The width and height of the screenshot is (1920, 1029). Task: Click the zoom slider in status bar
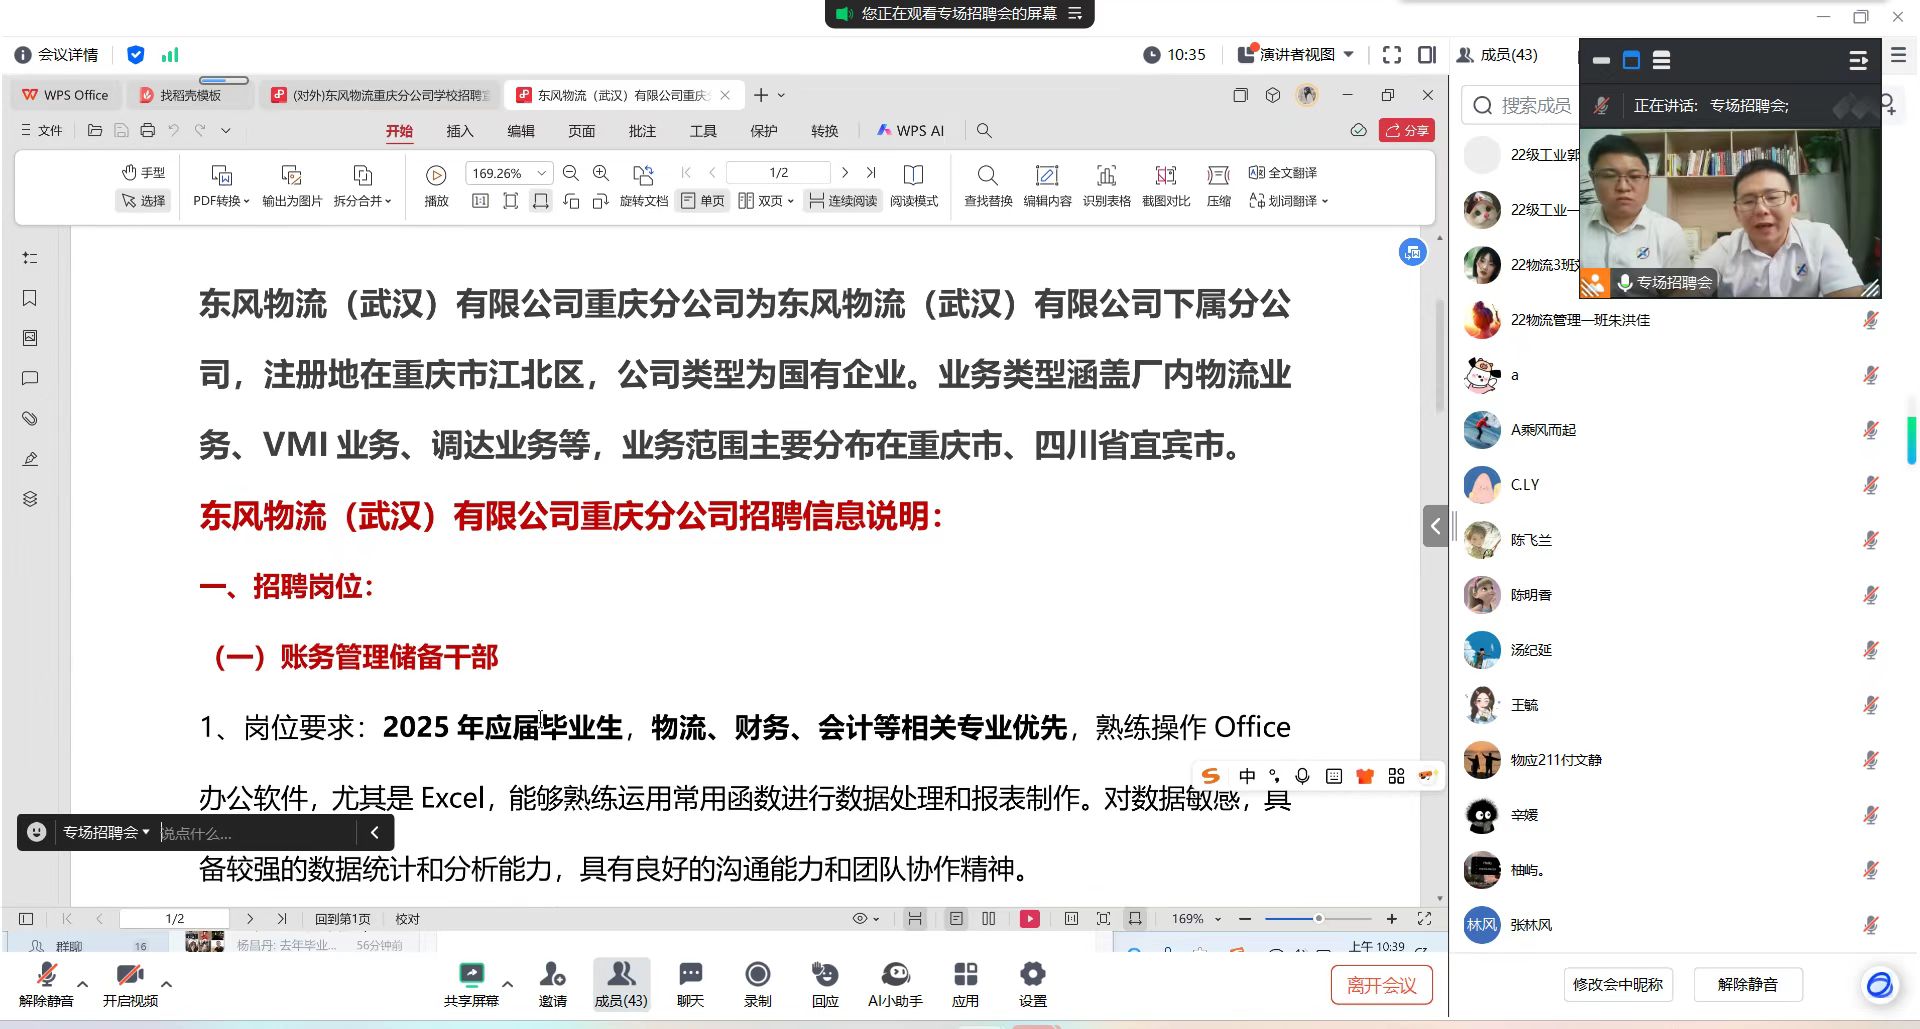tap(1317, 918)
